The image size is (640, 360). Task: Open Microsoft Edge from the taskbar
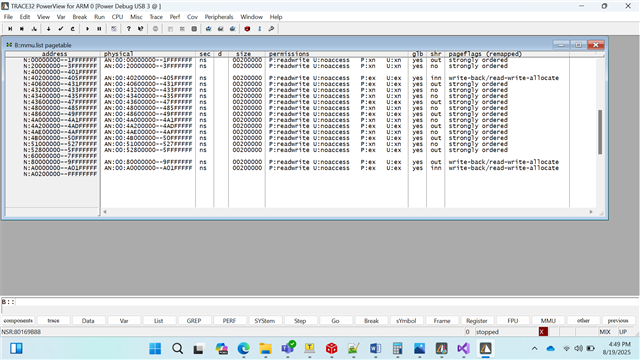click(x=244, y=349)
